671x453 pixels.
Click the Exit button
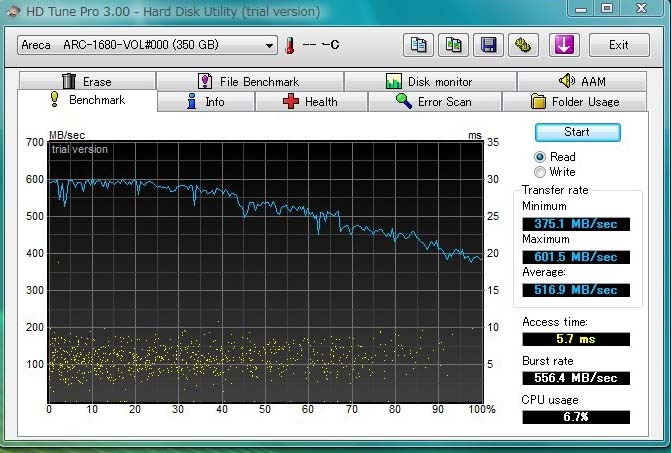(x=619, y=45)
